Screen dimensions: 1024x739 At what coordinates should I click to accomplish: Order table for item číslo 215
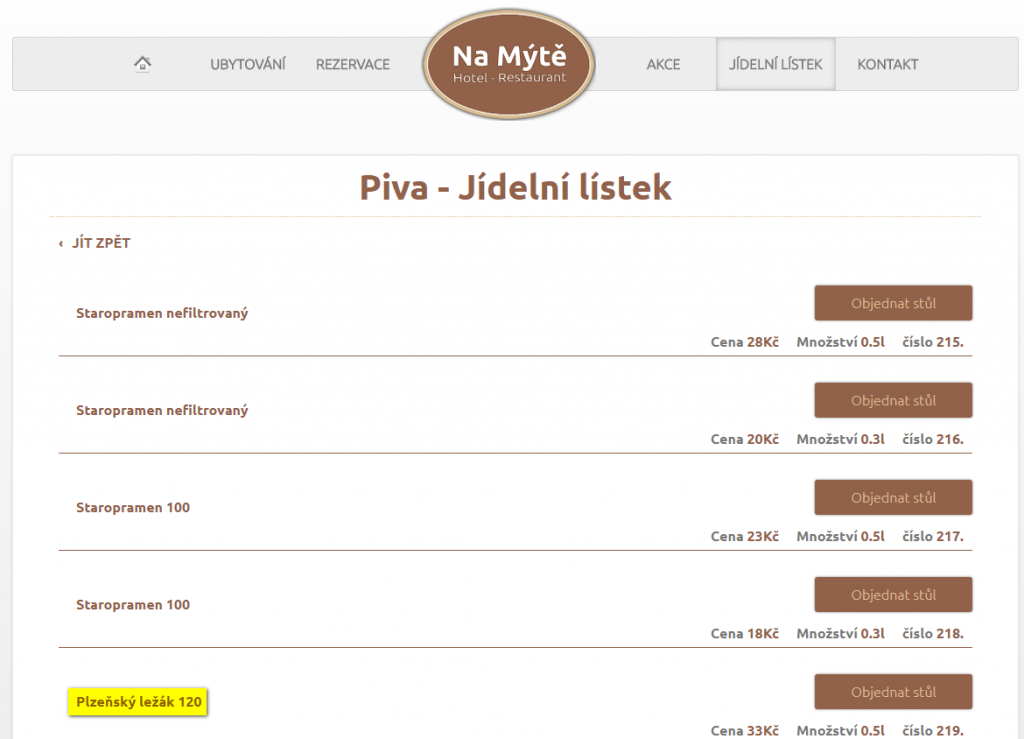[893, 303]
